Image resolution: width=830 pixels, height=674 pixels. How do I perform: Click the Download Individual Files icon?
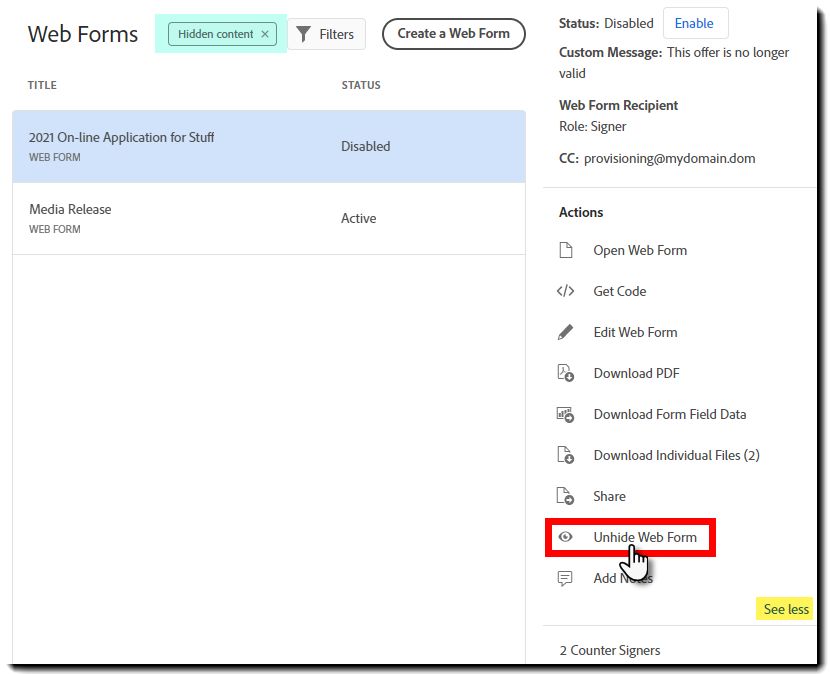point(565,455)
